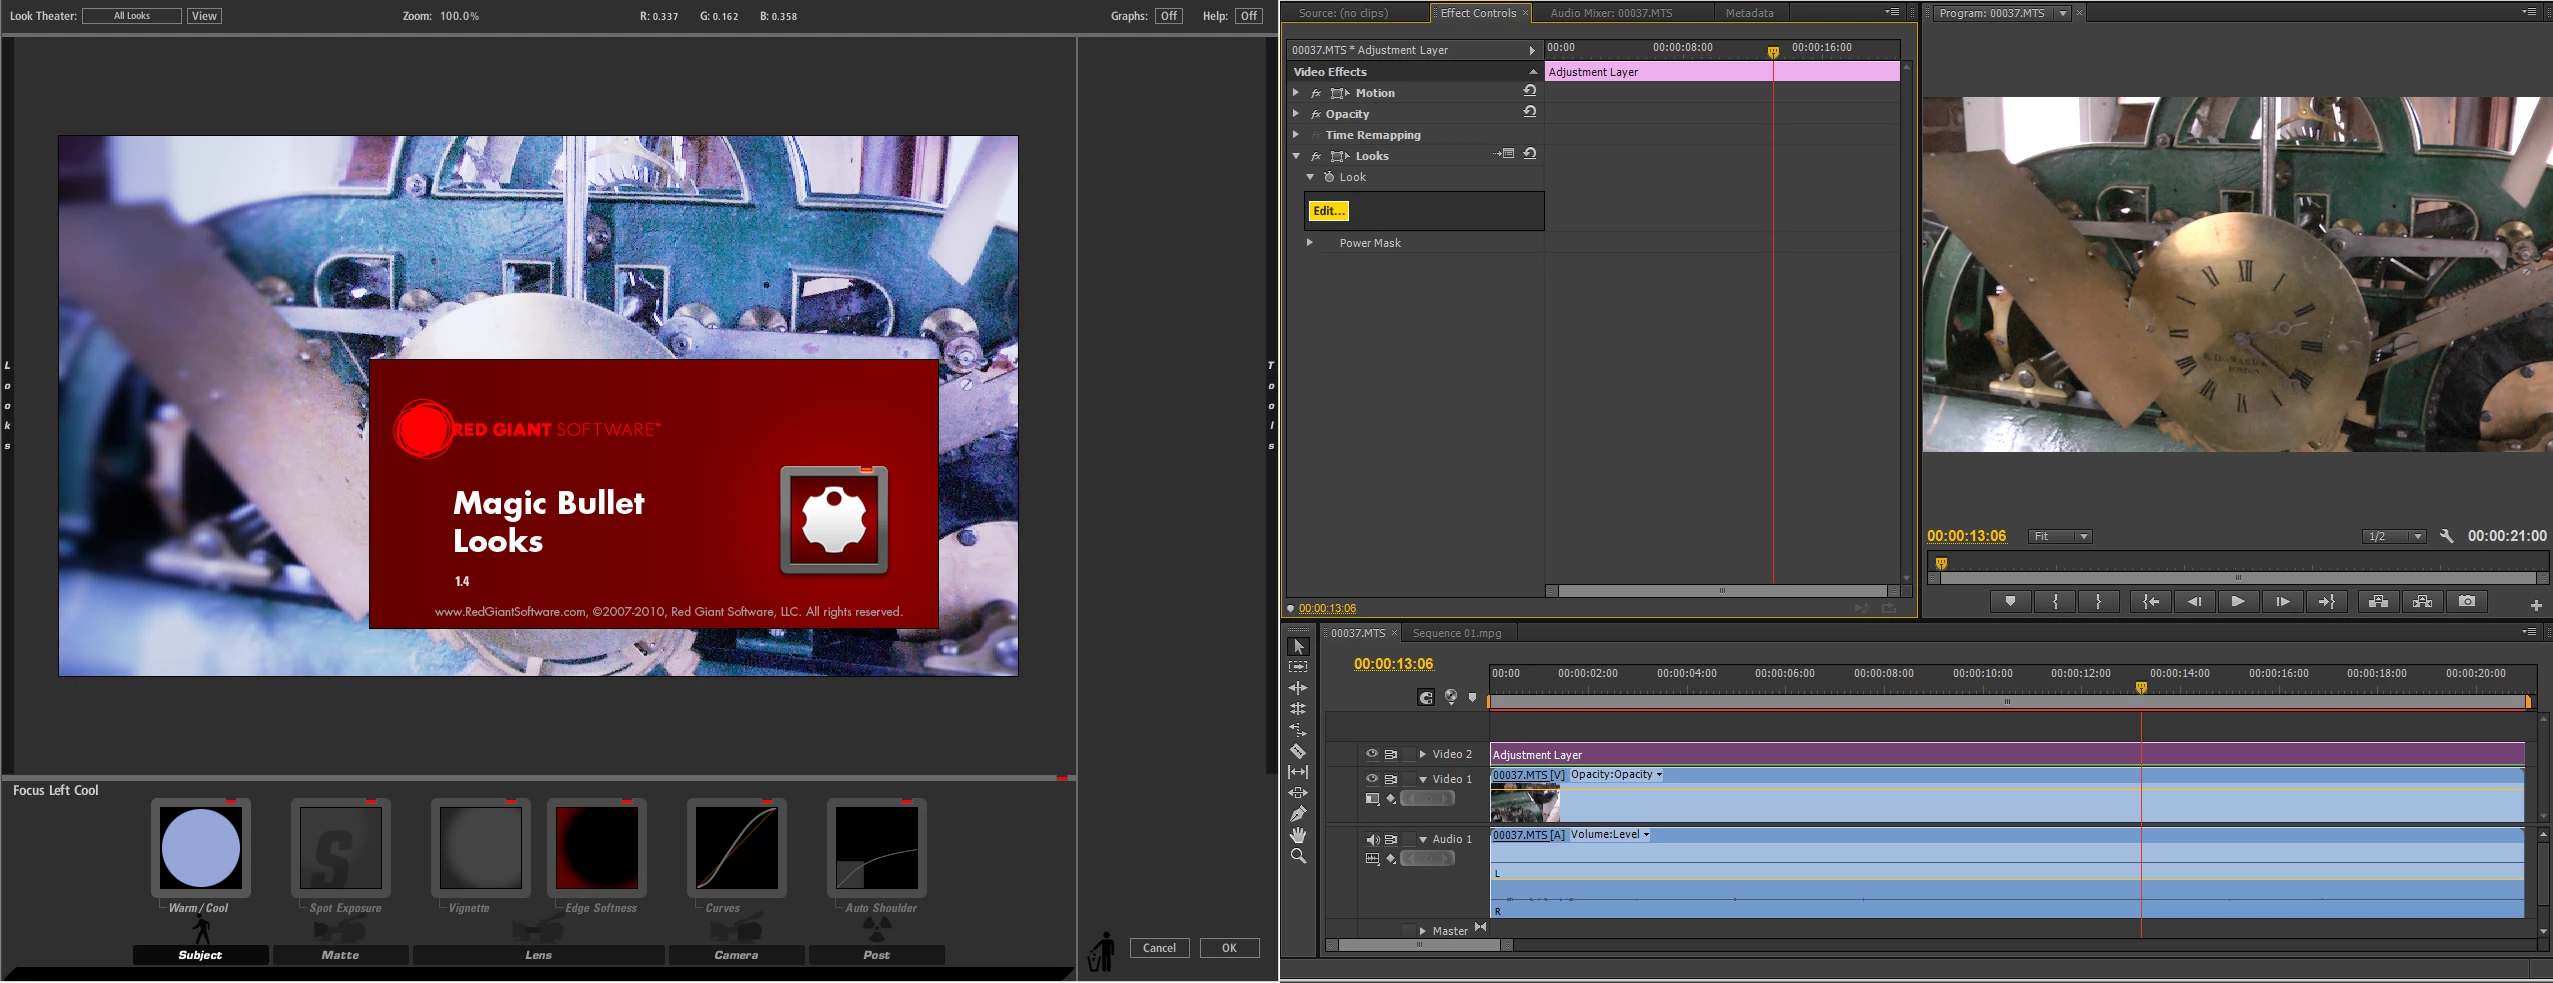The image size is (2553, 983).
Task: Click the View button in Look Theater
Action: point(204,16)
